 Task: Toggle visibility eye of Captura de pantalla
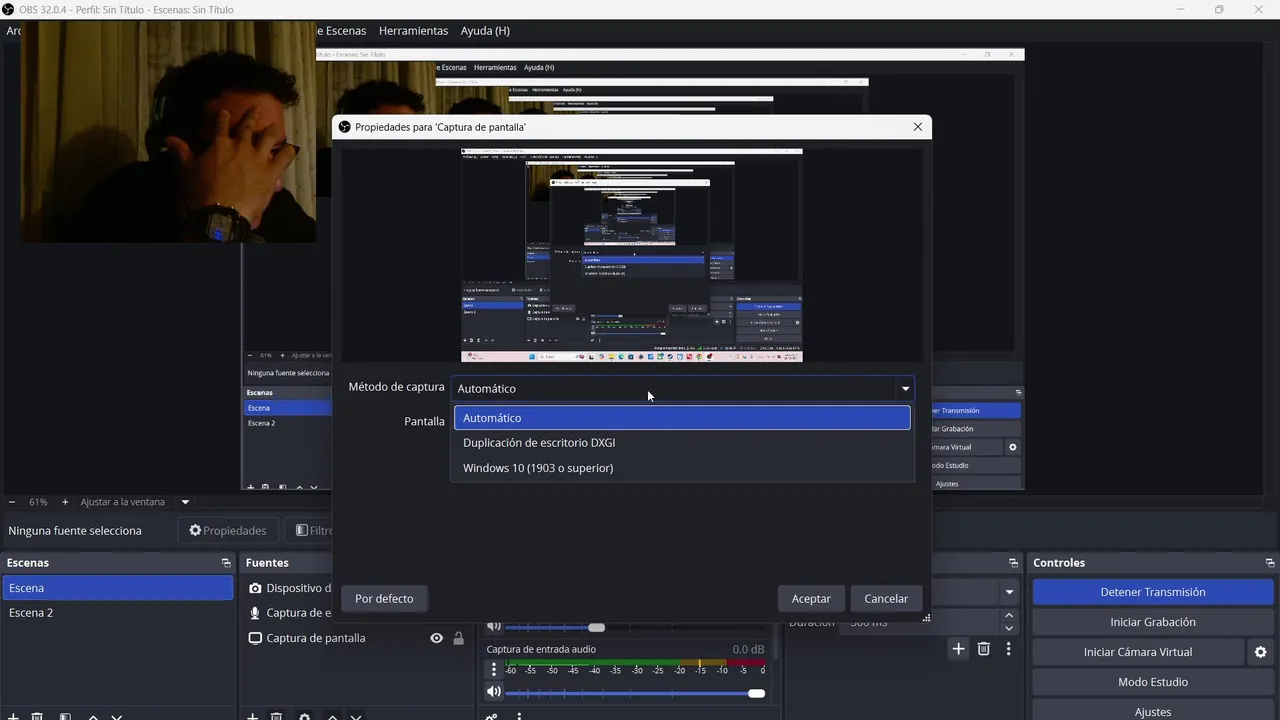[436, 638]
